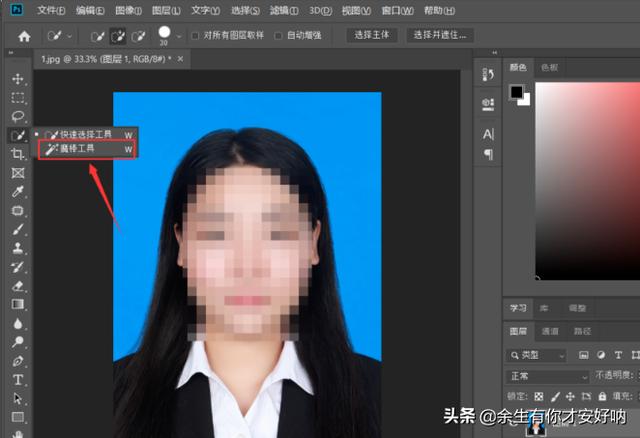Toggle the 自动增强 checkbox
Screen dimensions: 640x438
click(x=279, y=36)
